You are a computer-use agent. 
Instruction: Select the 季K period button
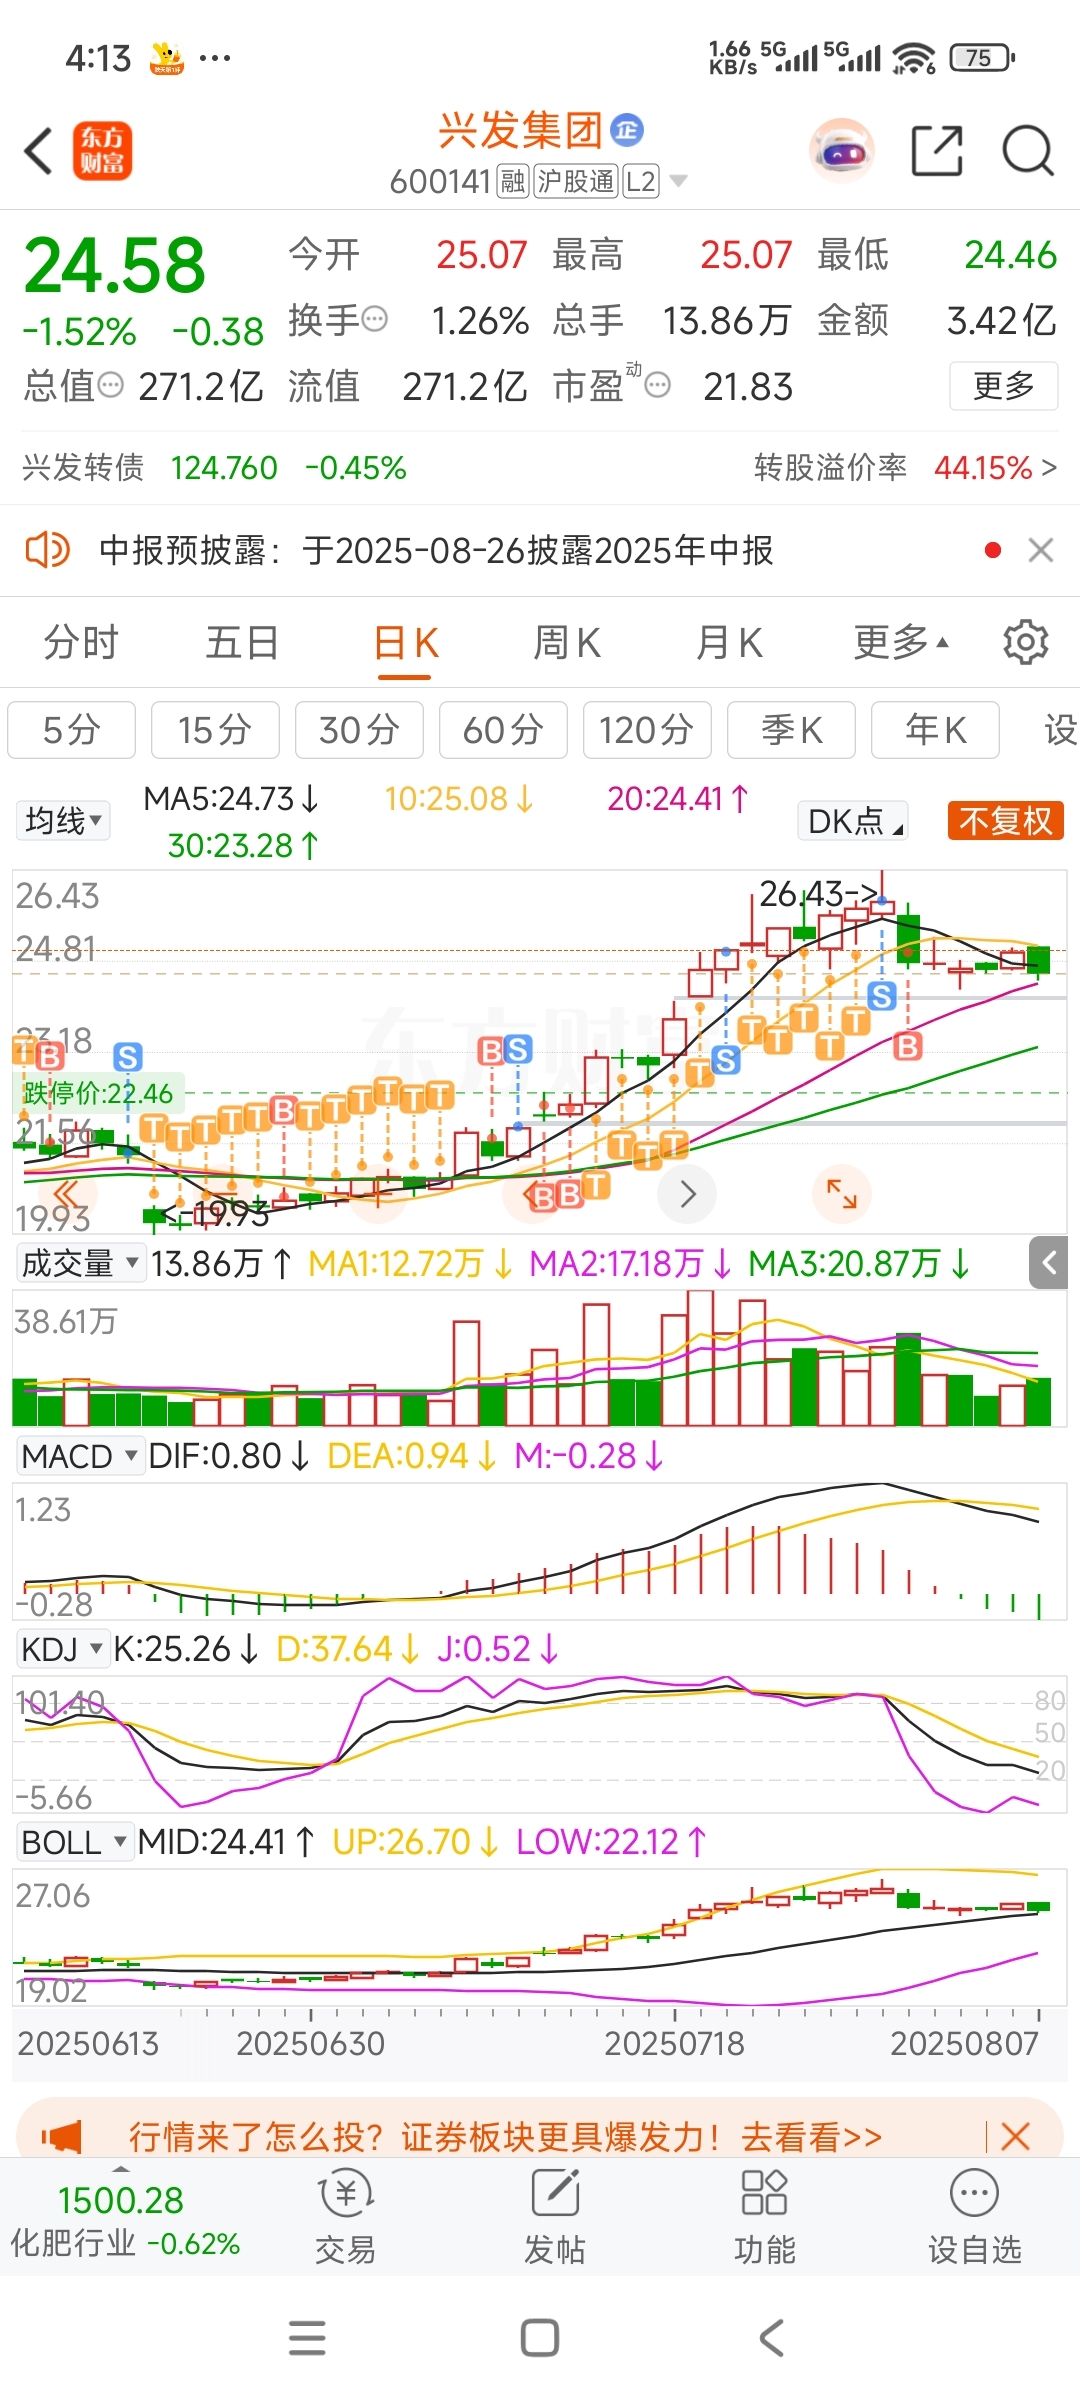791,730
